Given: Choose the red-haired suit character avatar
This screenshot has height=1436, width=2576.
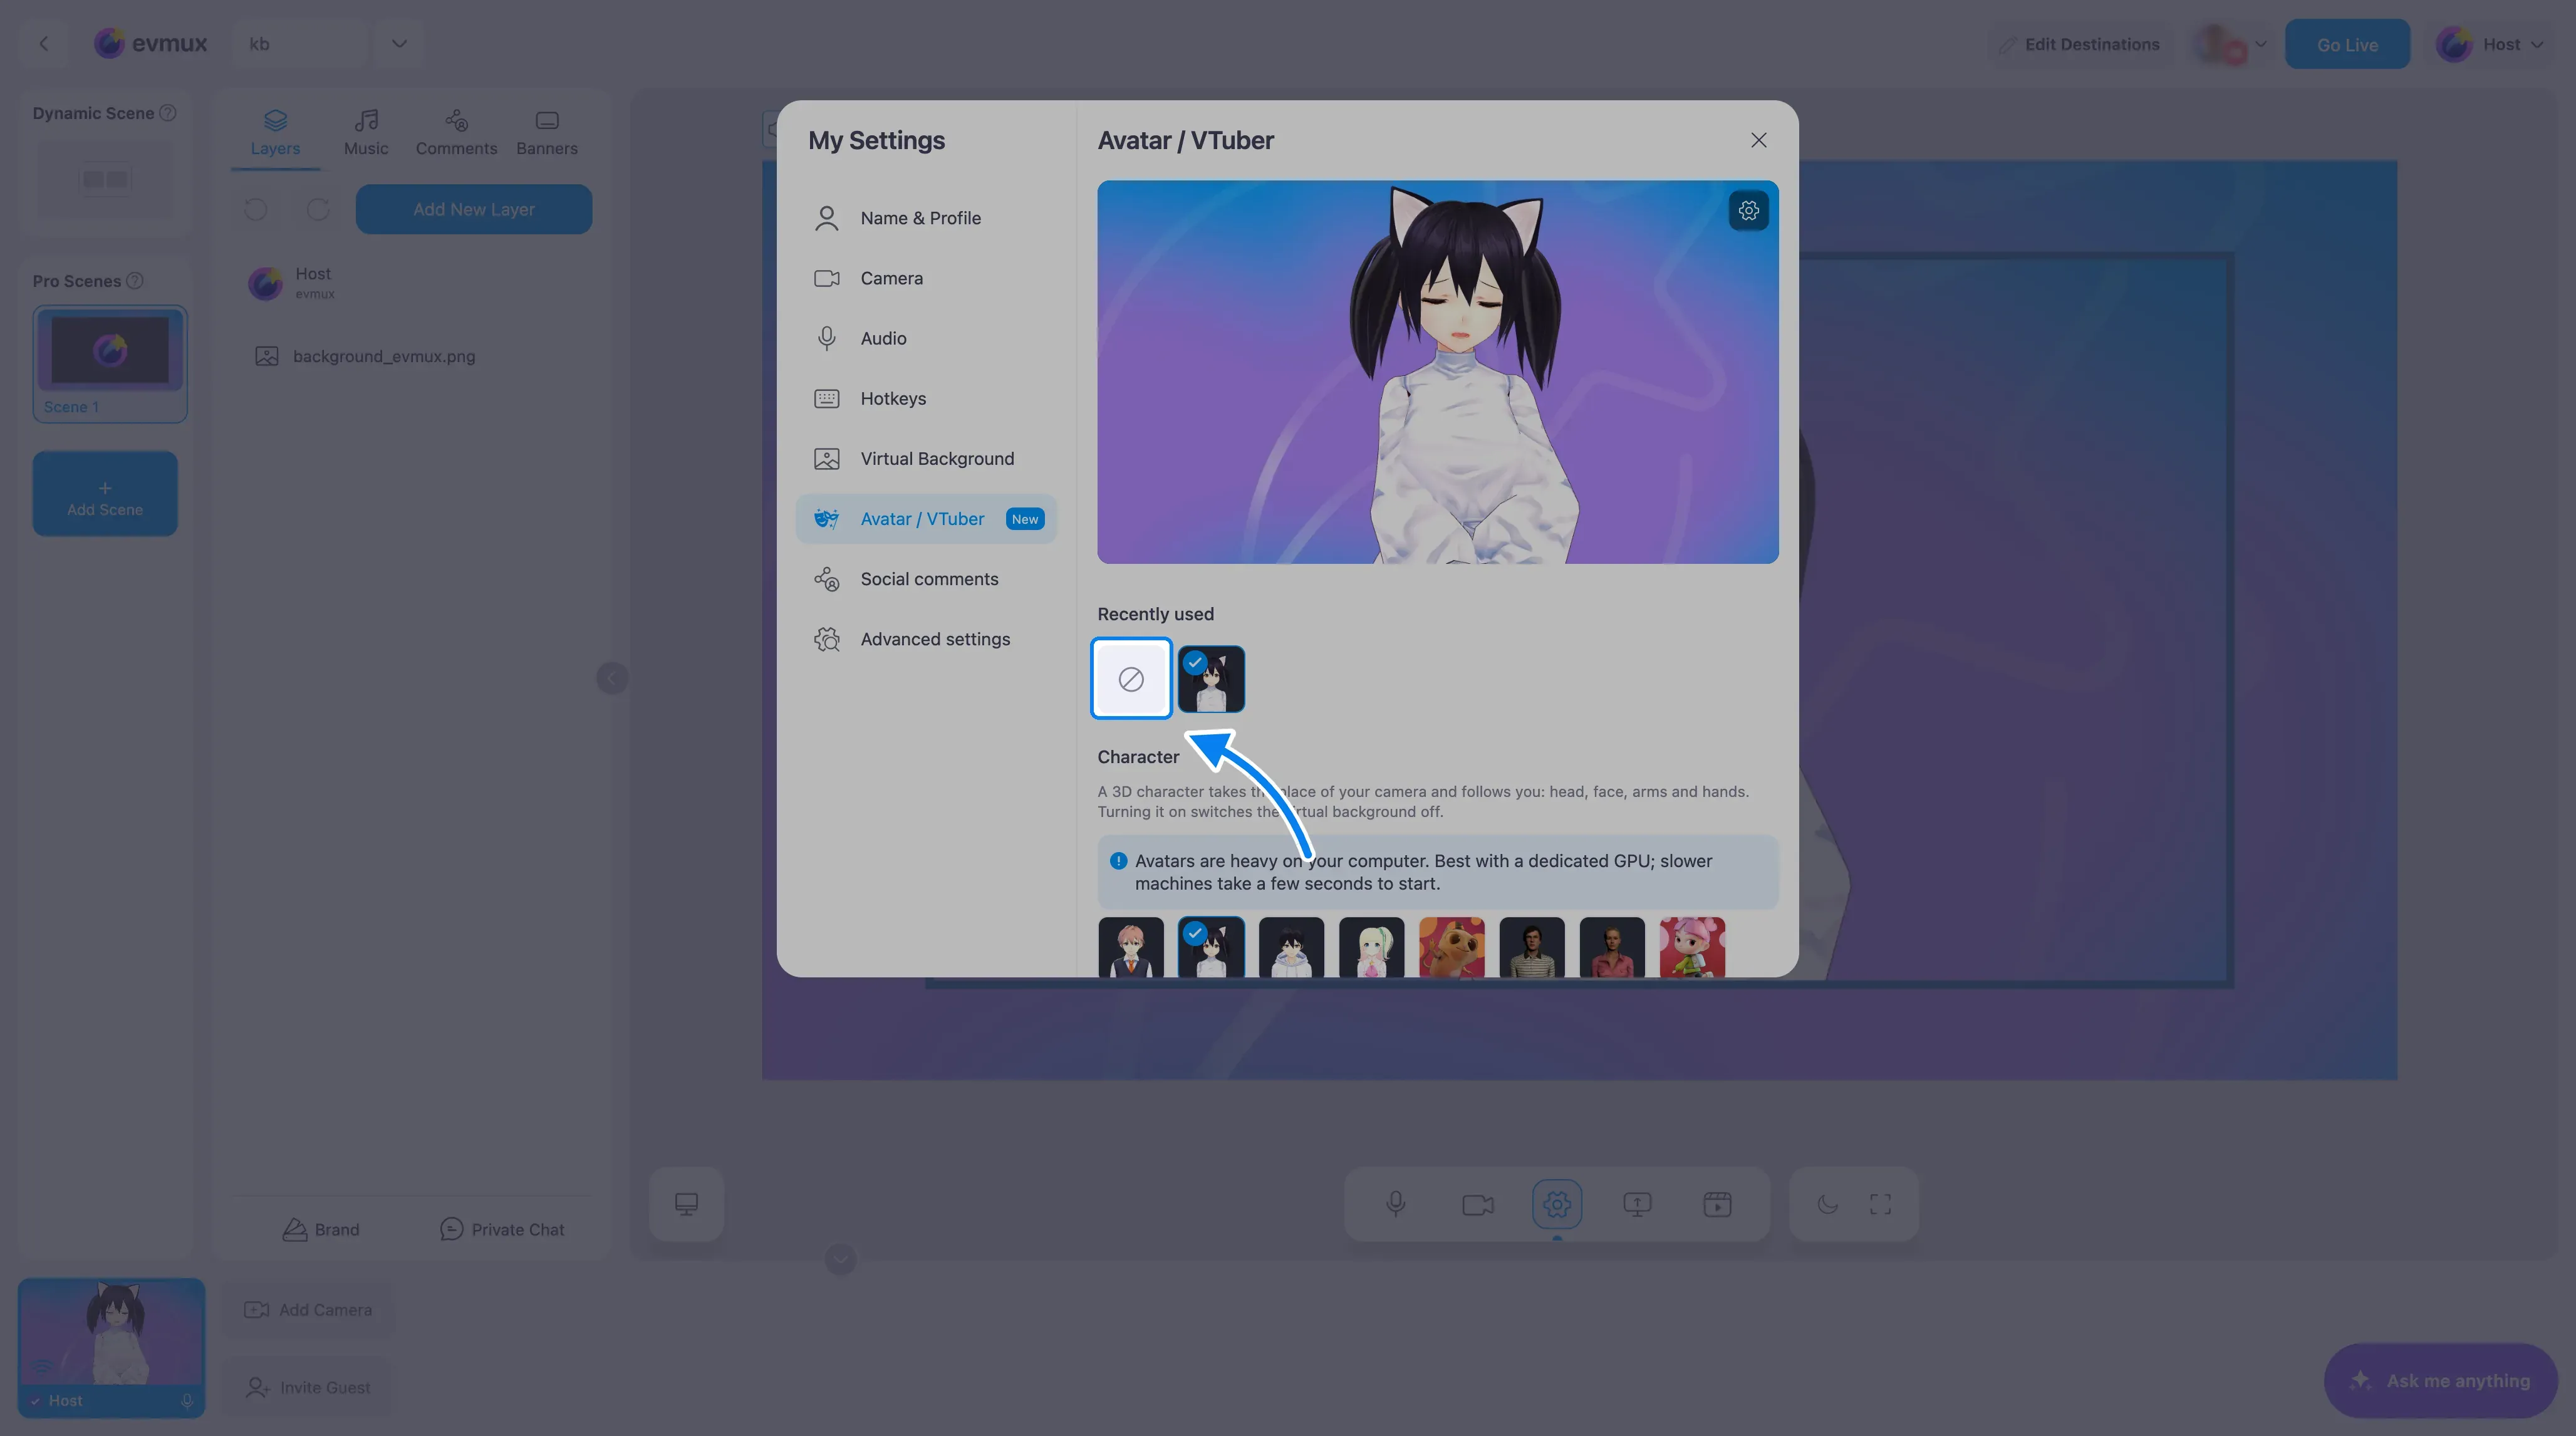Looking at the screenshot, I should (x=1131, y=947).
